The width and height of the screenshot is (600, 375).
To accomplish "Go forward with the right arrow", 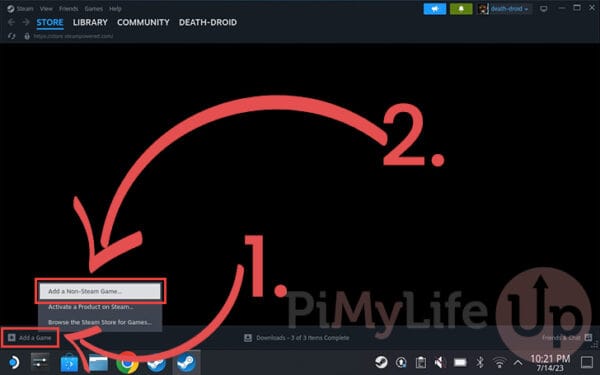I will (26, 22).
